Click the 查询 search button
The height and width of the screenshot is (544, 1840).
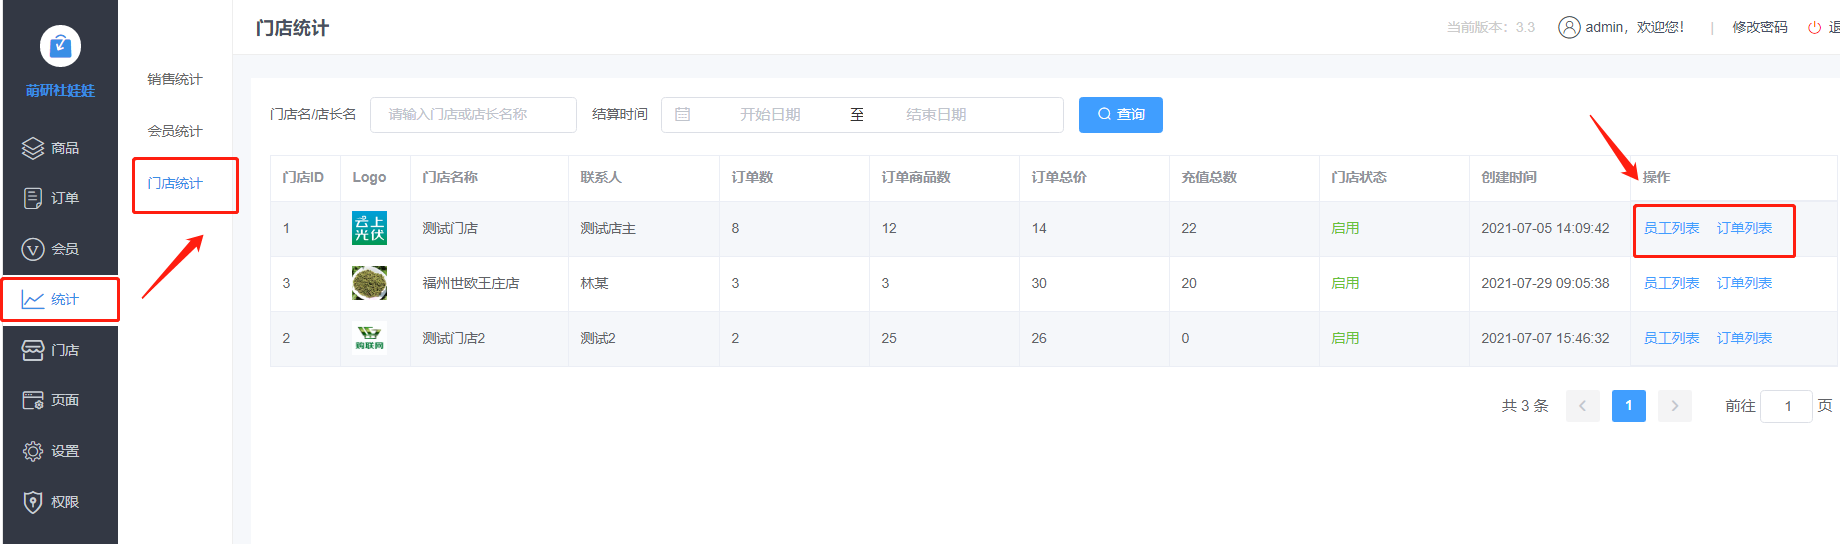click(x=1120, y=114)
